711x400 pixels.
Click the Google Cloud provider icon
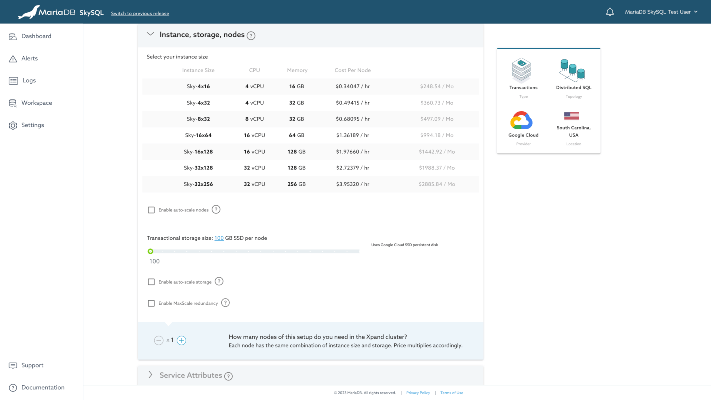tap(524, 122)
